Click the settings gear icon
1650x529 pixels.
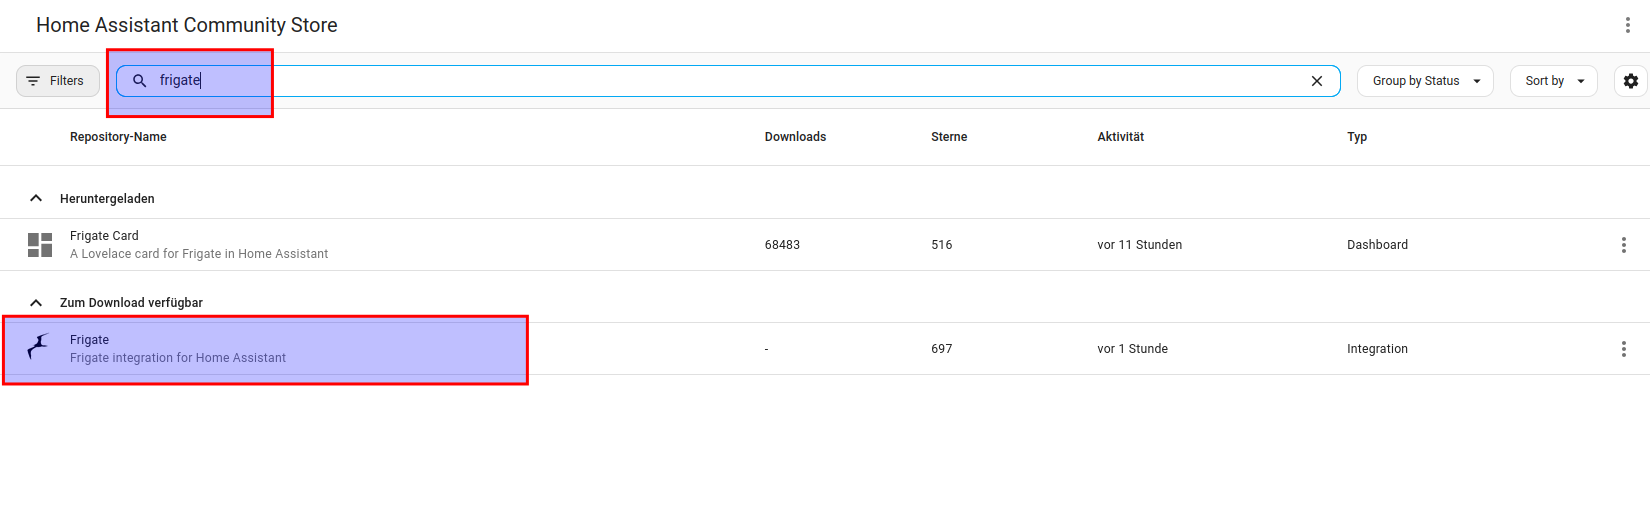click(x=1630, y=81)
